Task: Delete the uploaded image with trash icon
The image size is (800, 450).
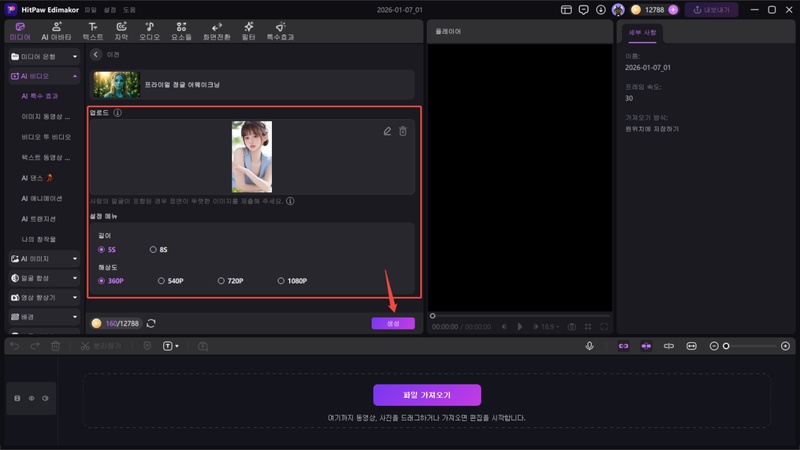Action: [x=403, y=131]
